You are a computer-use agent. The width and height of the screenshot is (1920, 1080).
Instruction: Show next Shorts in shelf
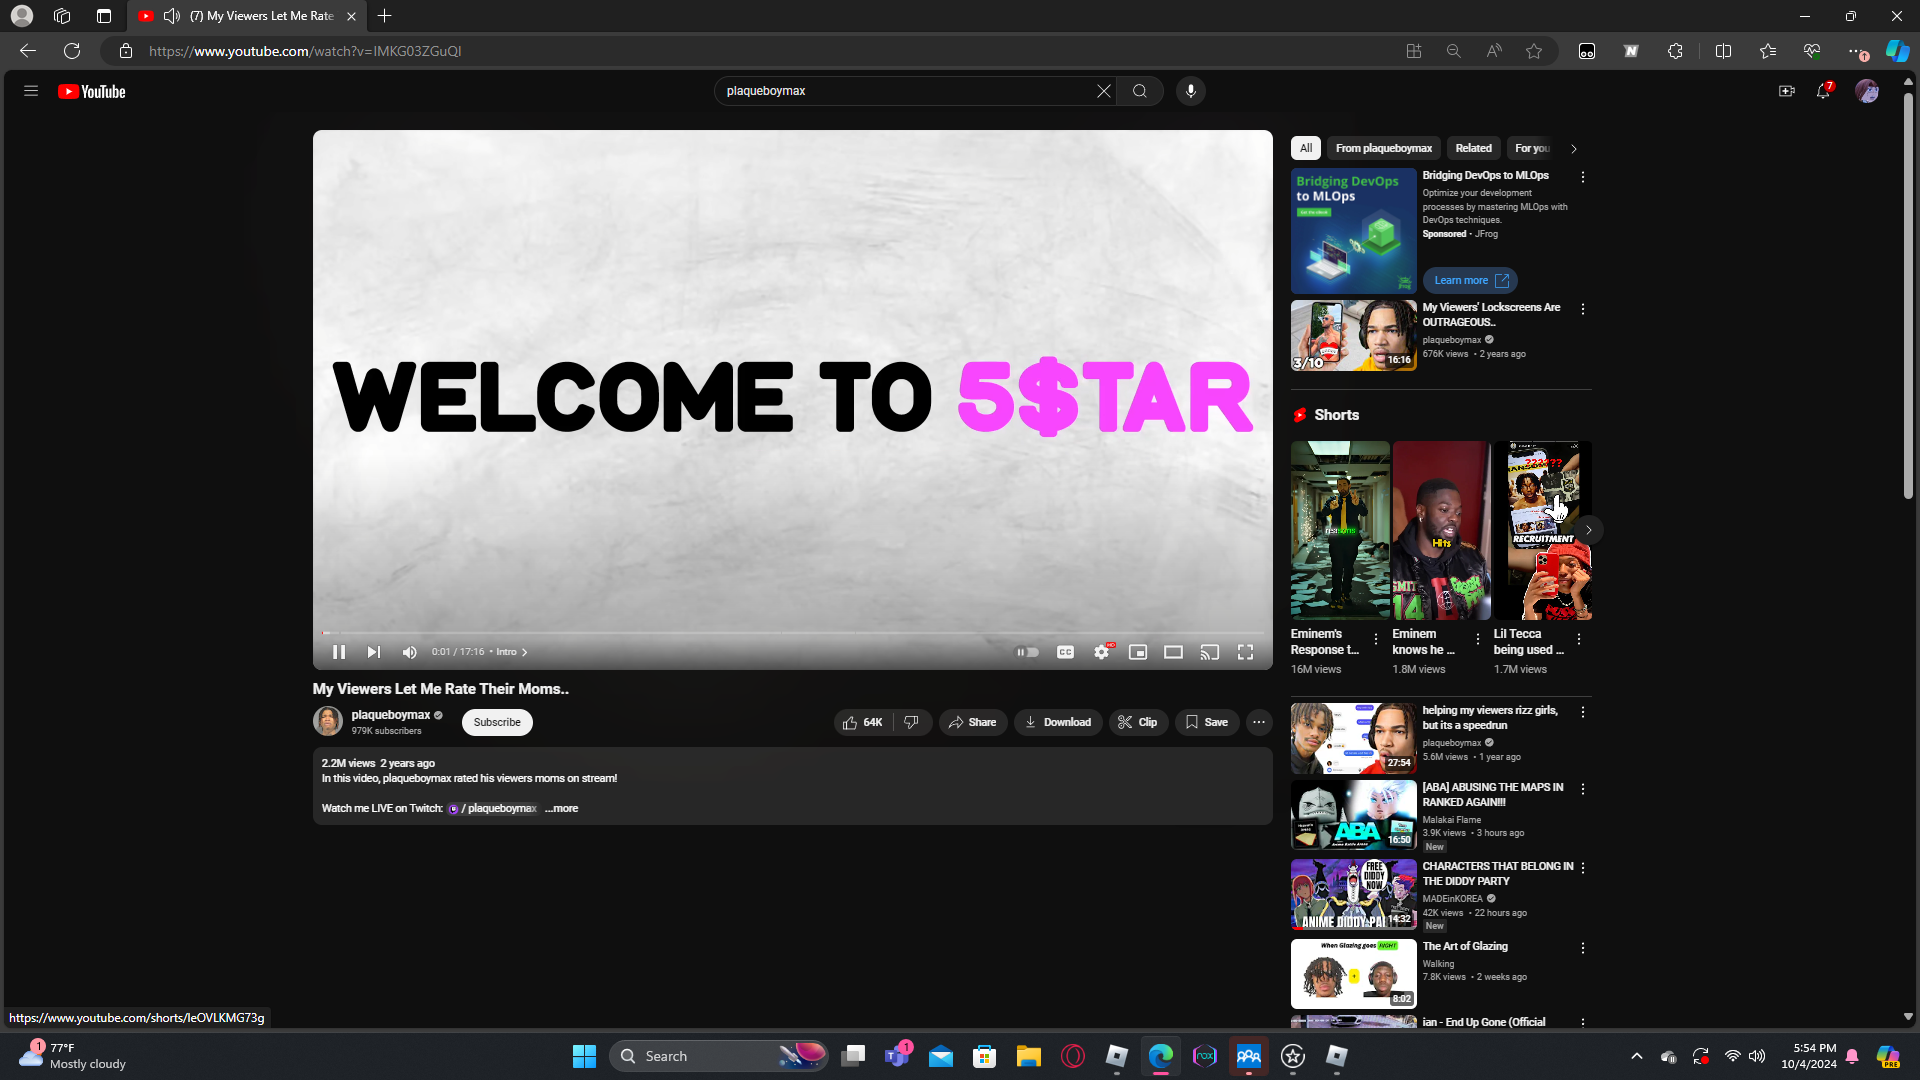1589,530
